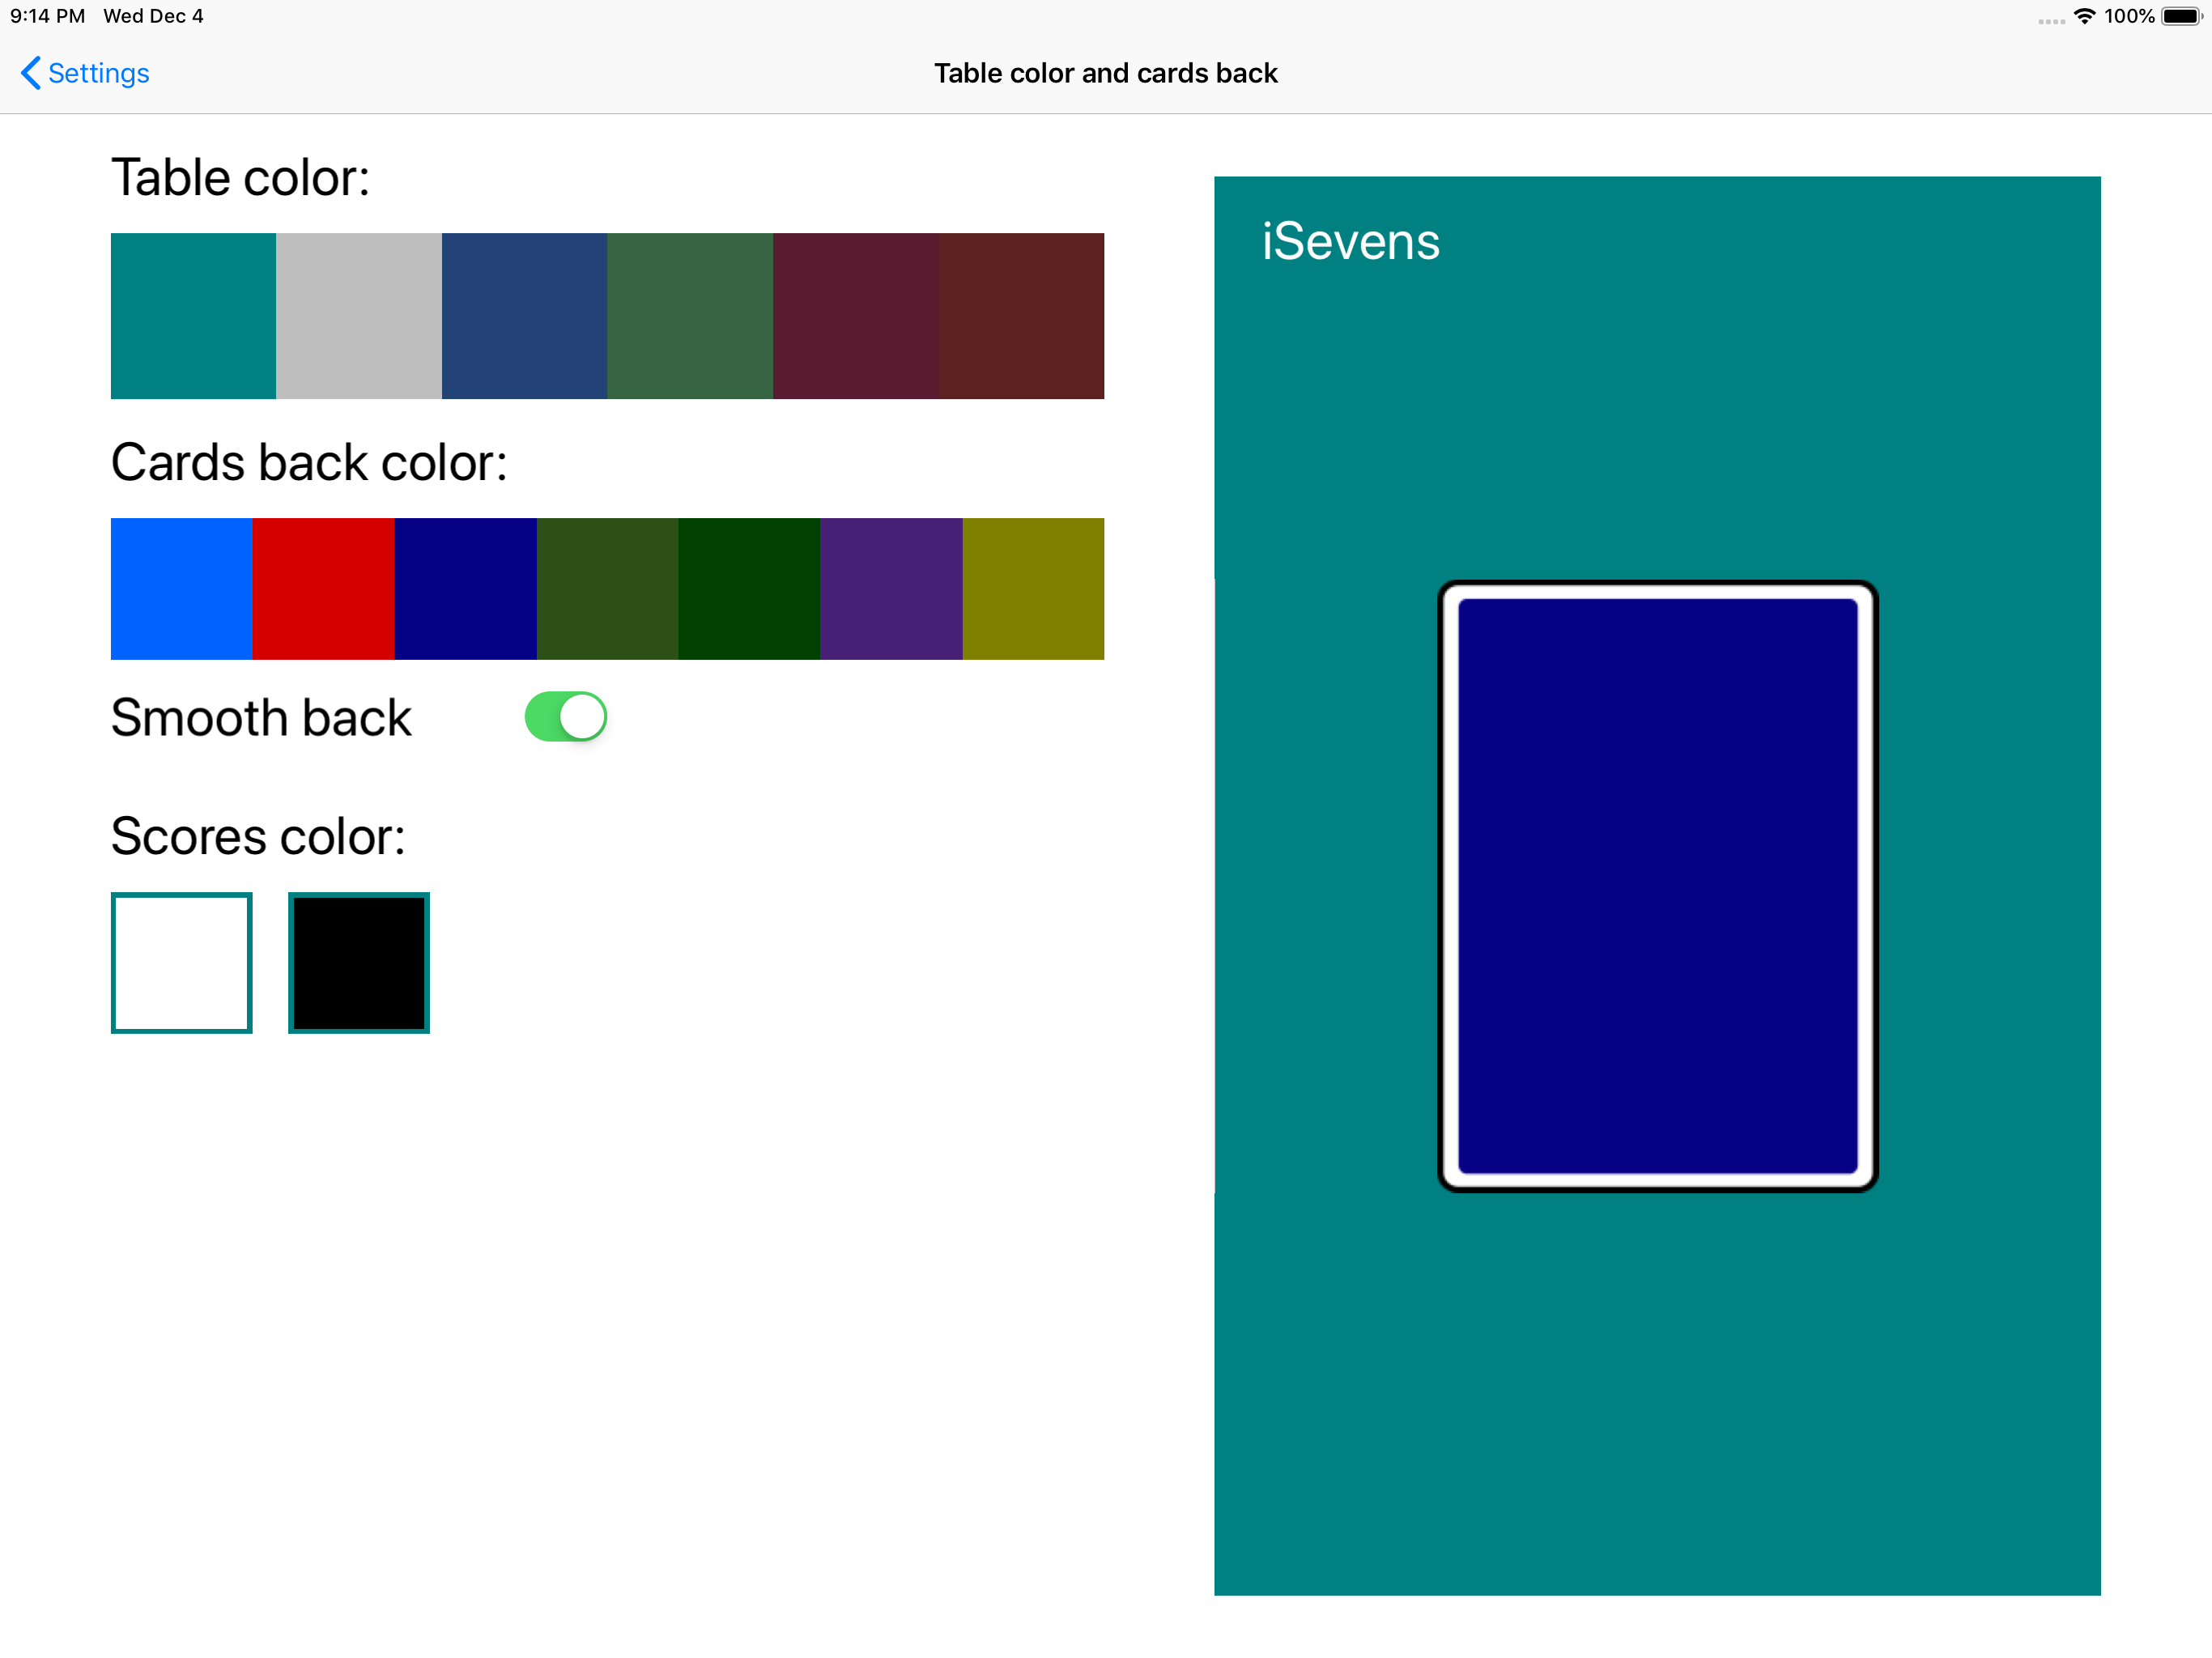
Task: Tap the battery status icon
Action: [2181, 16]
